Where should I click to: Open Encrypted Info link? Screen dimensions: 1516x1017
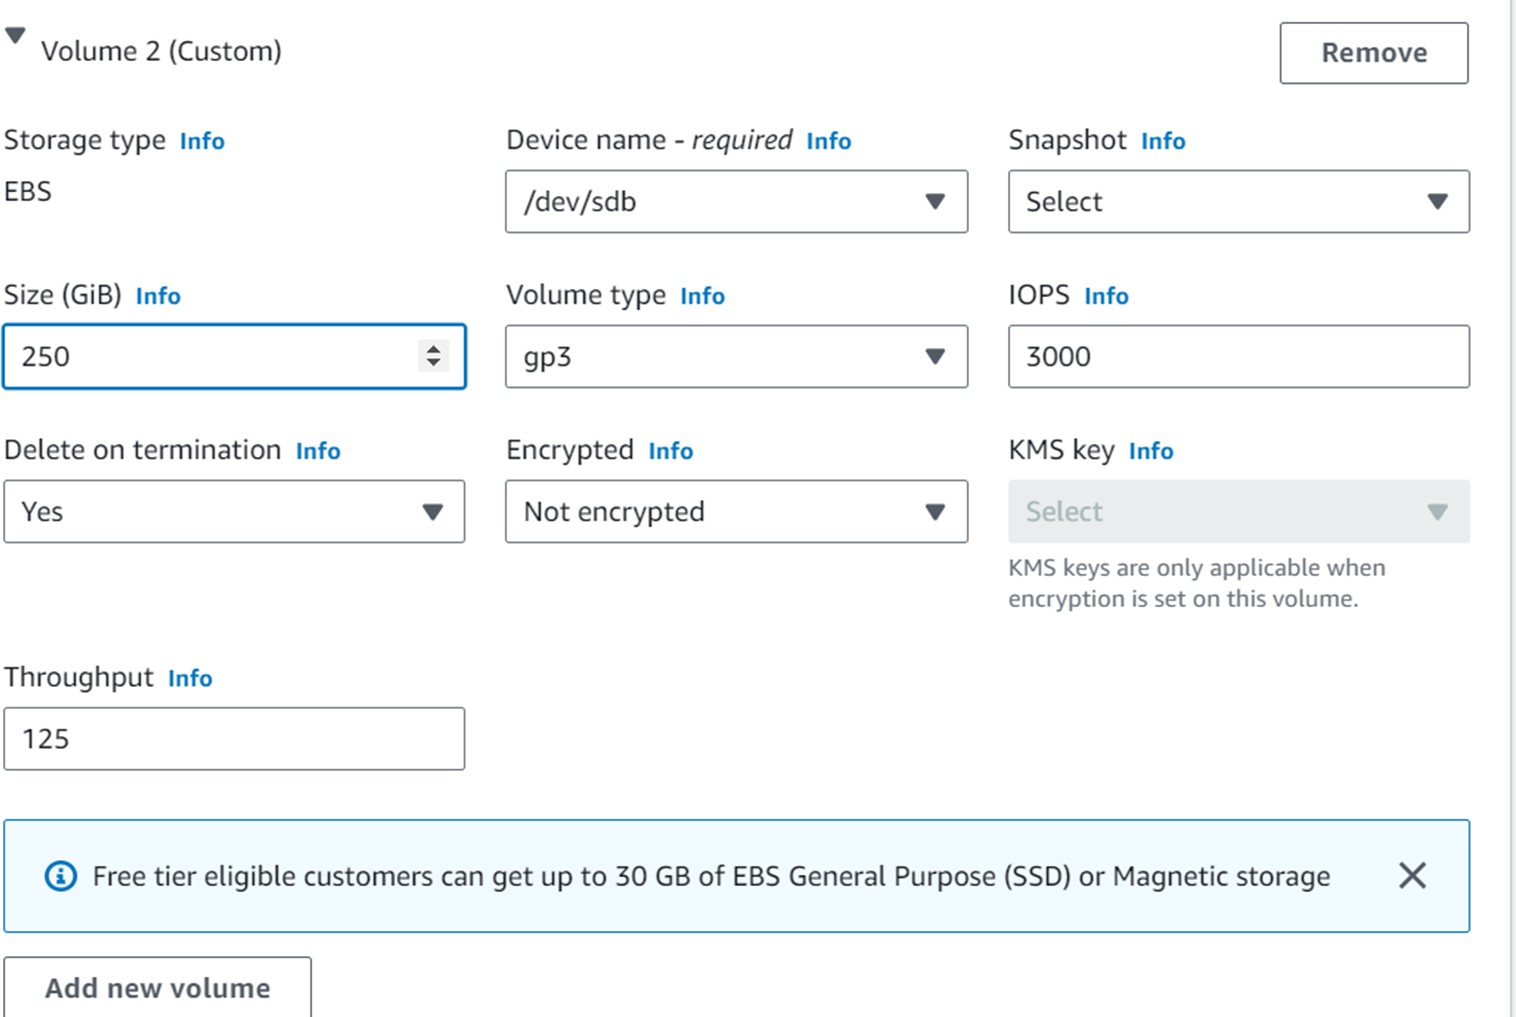pyautogui.click(x=670, y=451)
